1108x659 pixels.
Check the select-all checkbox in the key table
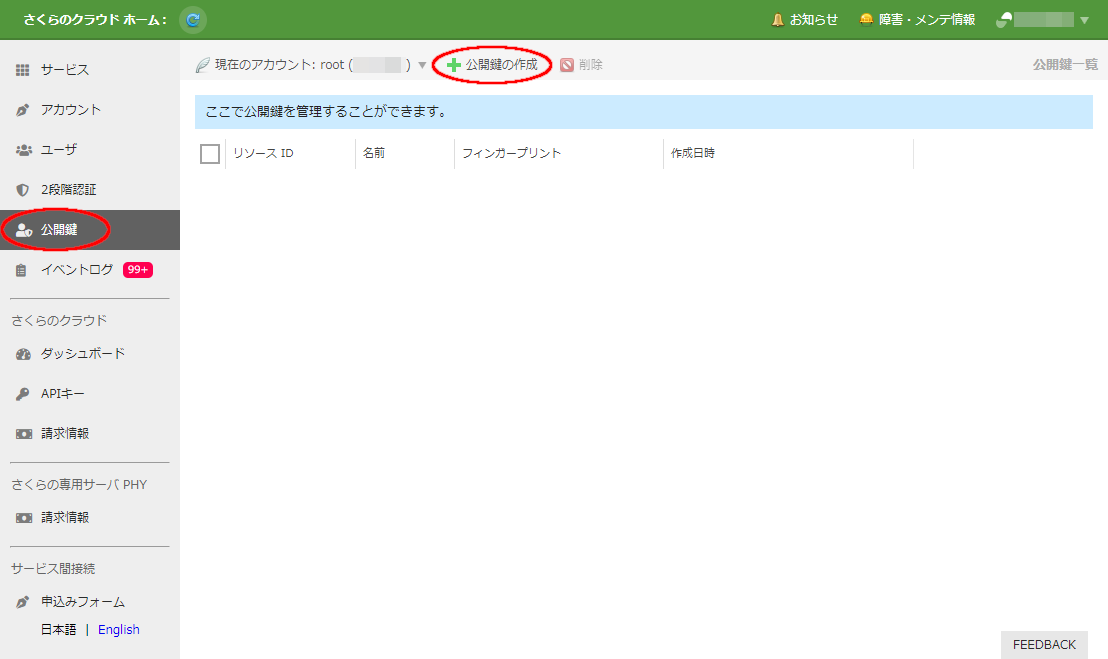pos(209,153)
